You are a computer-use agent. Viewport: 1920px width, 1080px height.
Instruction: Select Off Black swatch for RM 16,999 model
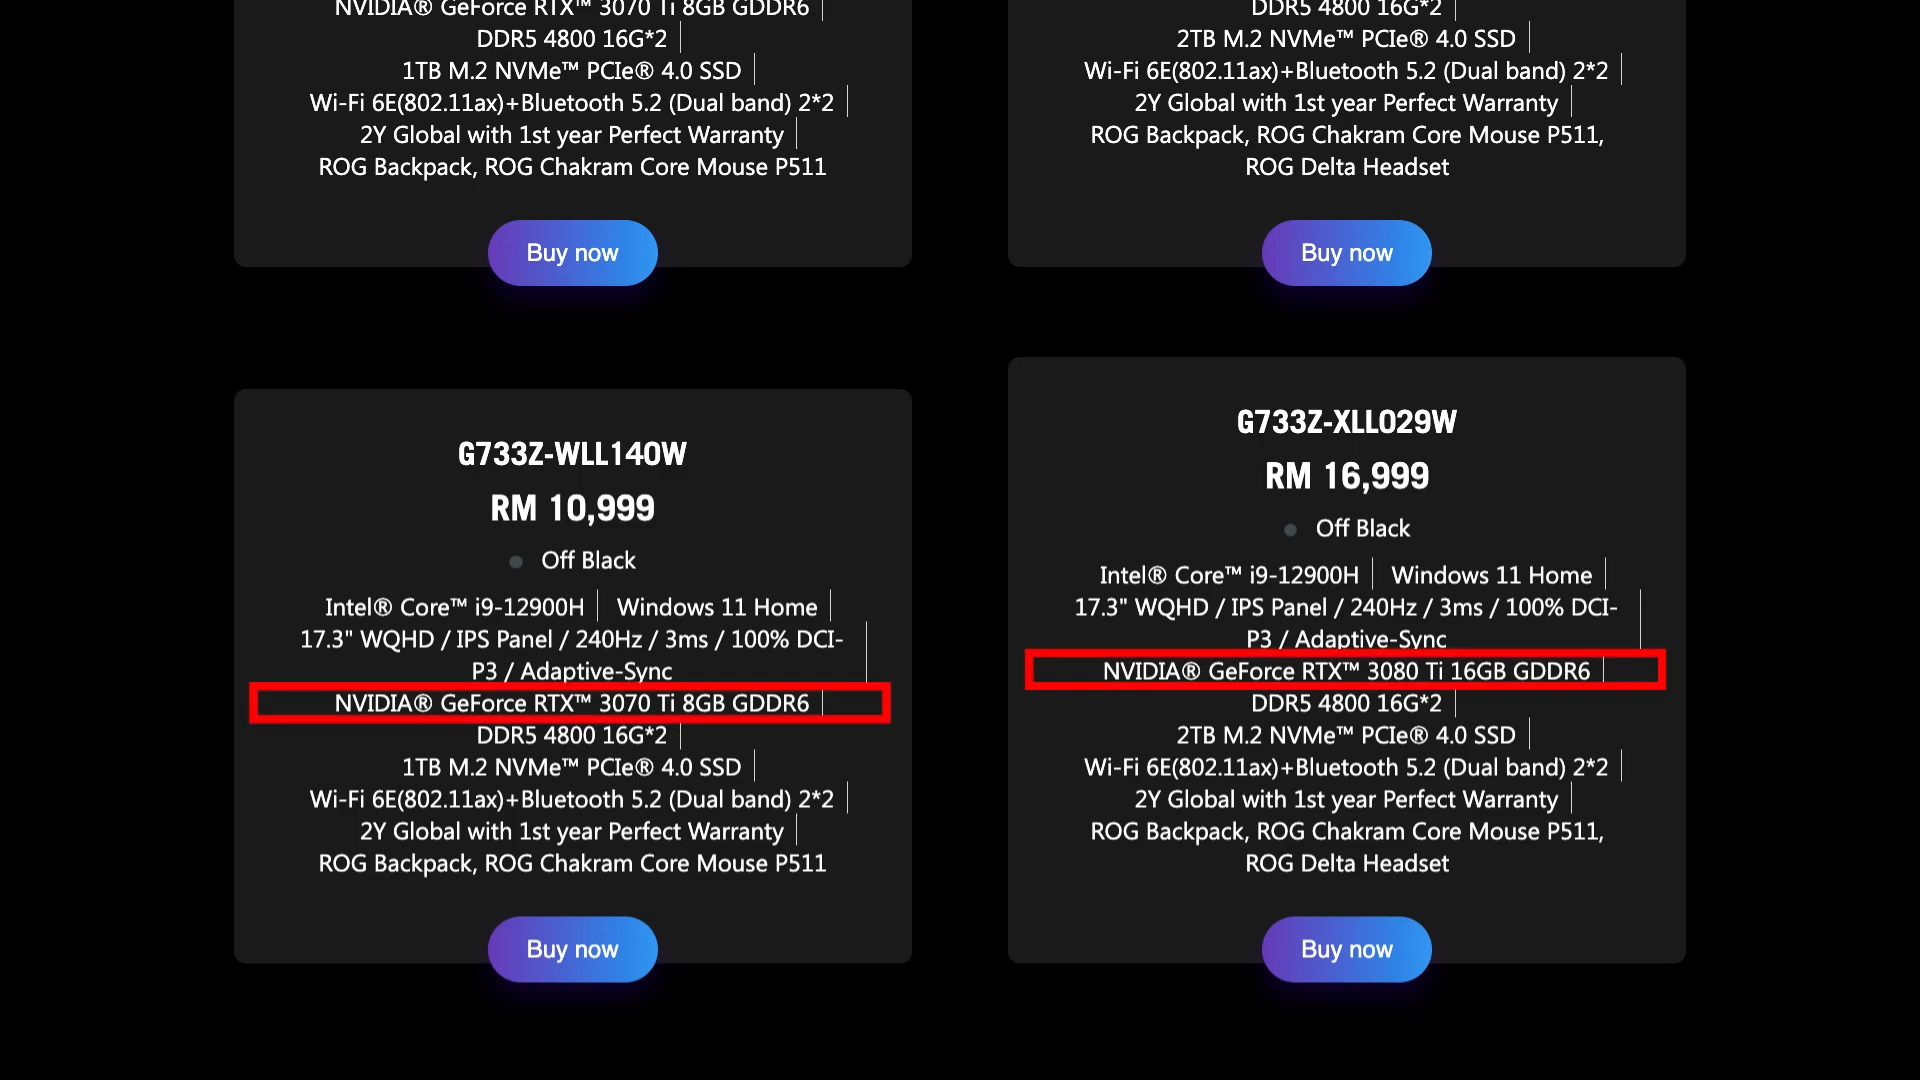tap(1290, 530)
